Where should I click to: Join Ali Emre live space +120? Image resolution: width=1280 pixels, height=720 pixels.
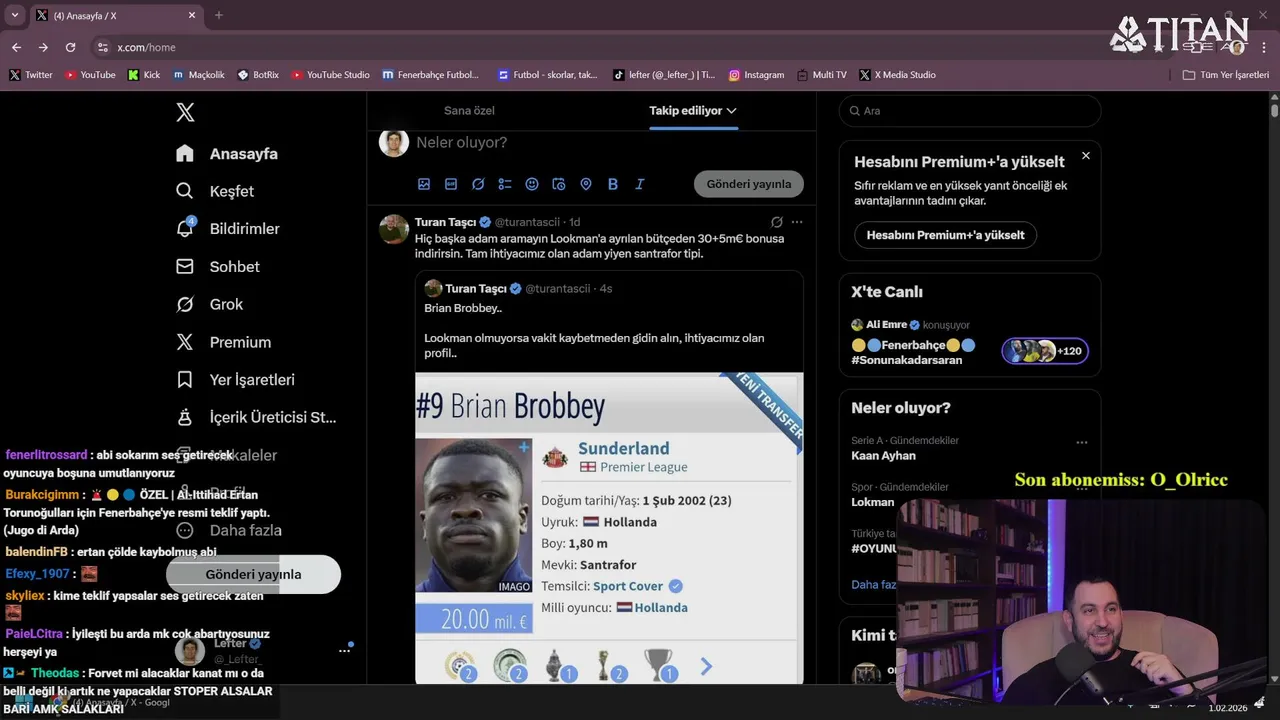(1045, 351)
